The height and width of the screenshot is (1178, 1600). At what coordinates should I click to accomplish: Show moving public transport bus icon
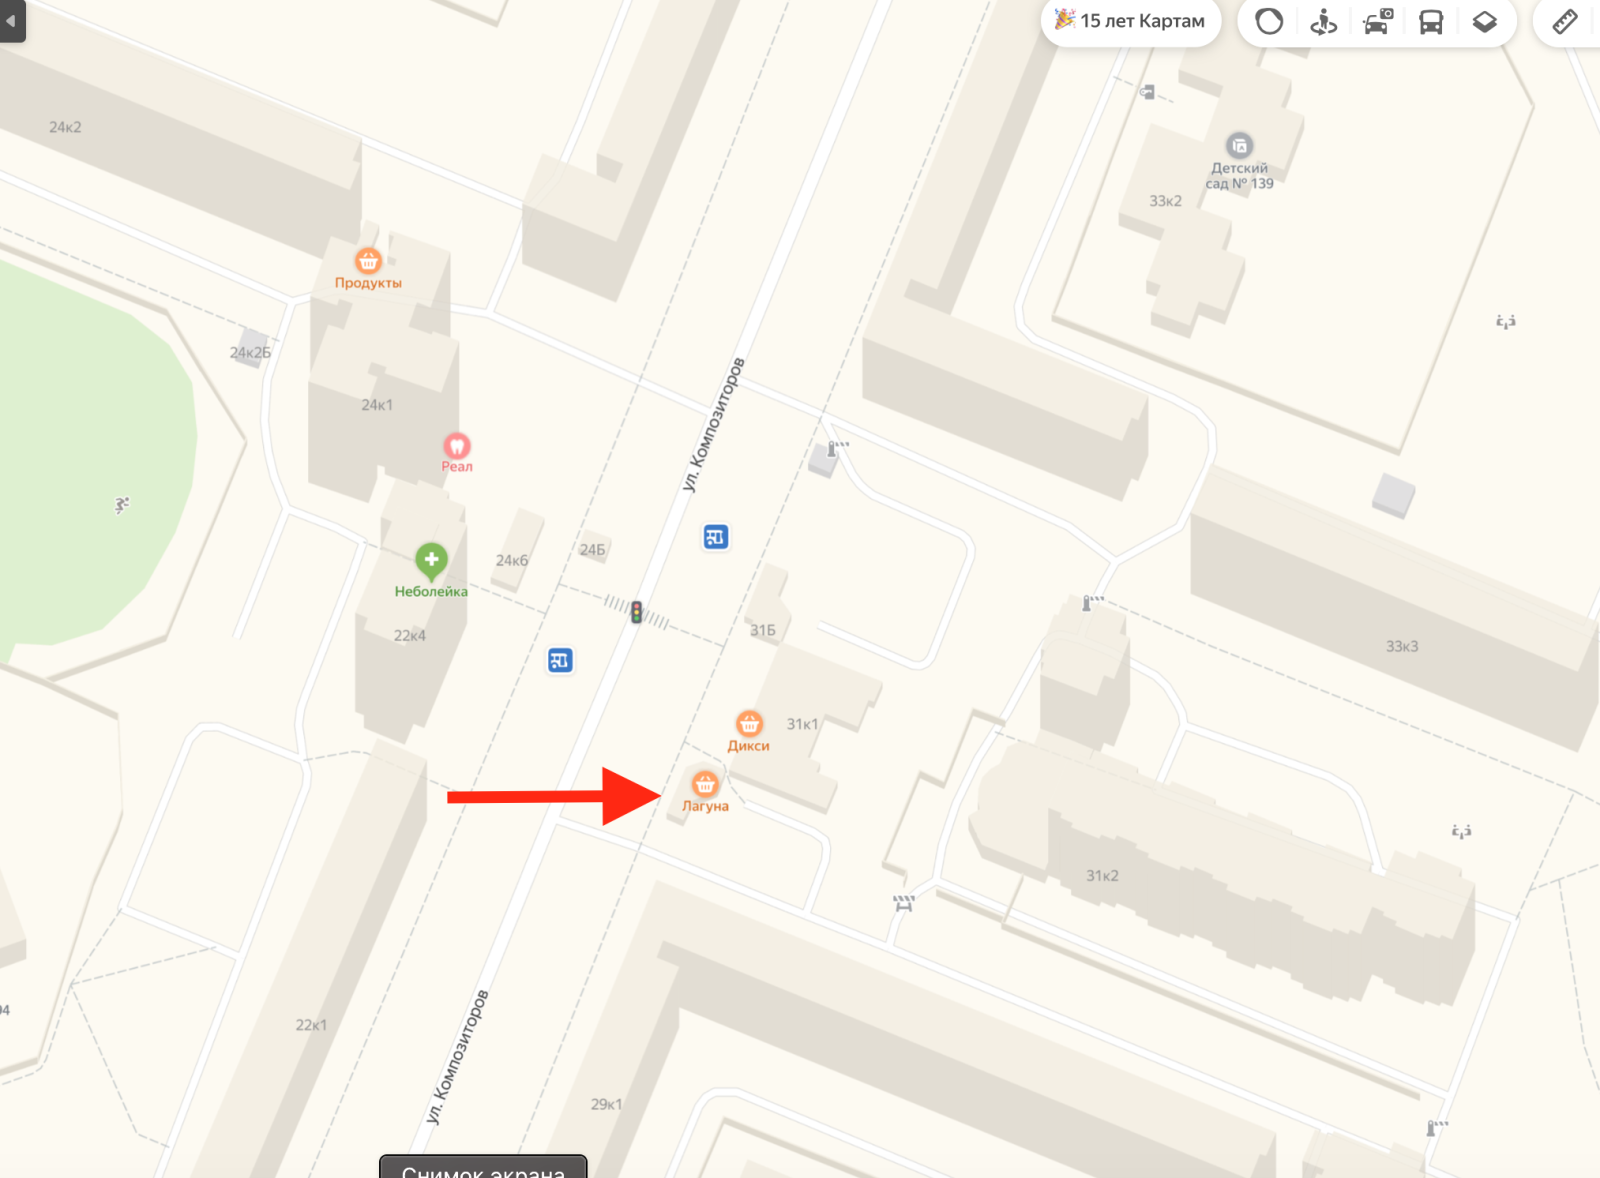[1431, 21]
